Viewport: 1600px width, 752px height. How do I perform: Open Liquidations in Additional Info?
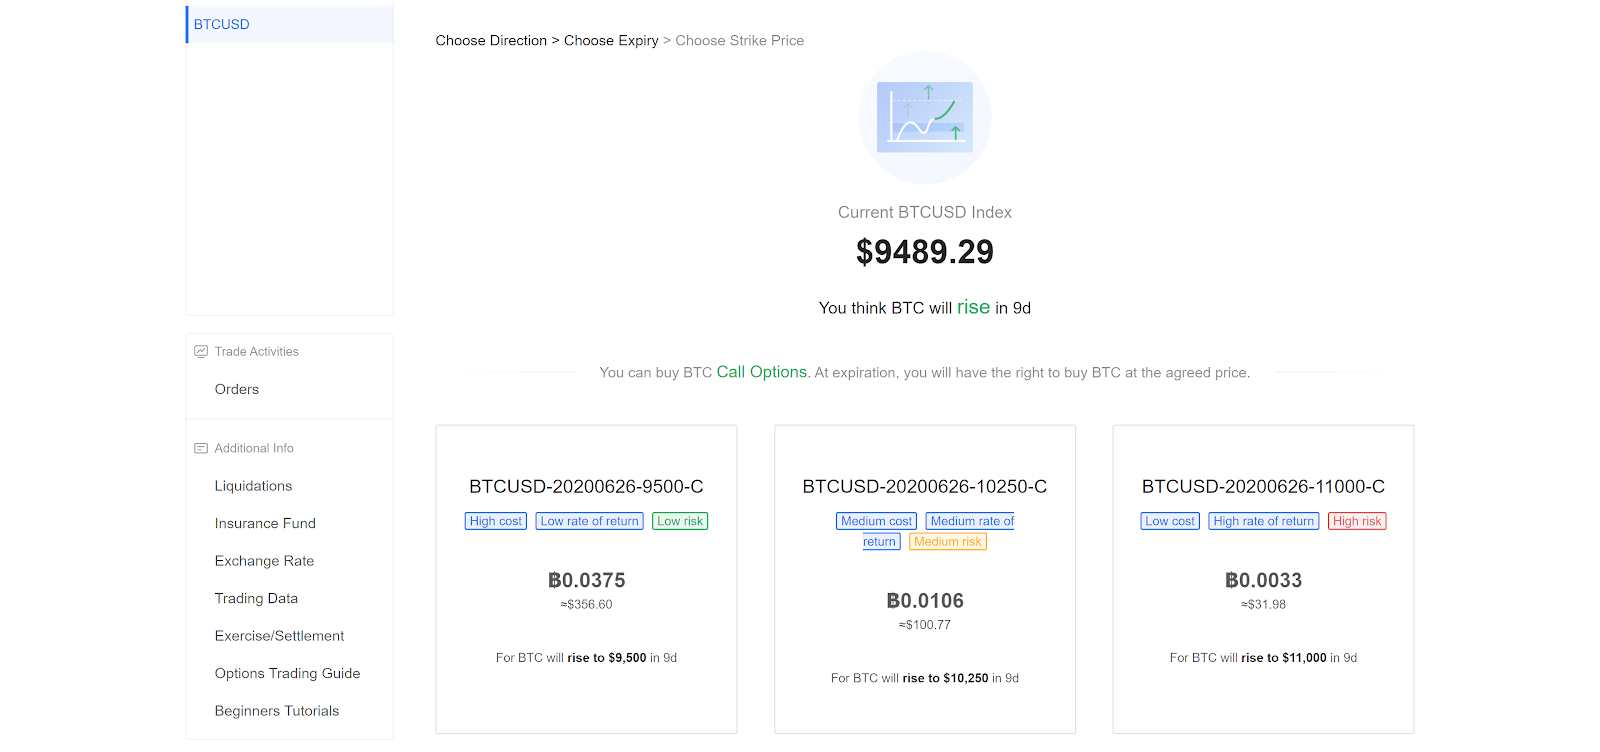(253, 486)
